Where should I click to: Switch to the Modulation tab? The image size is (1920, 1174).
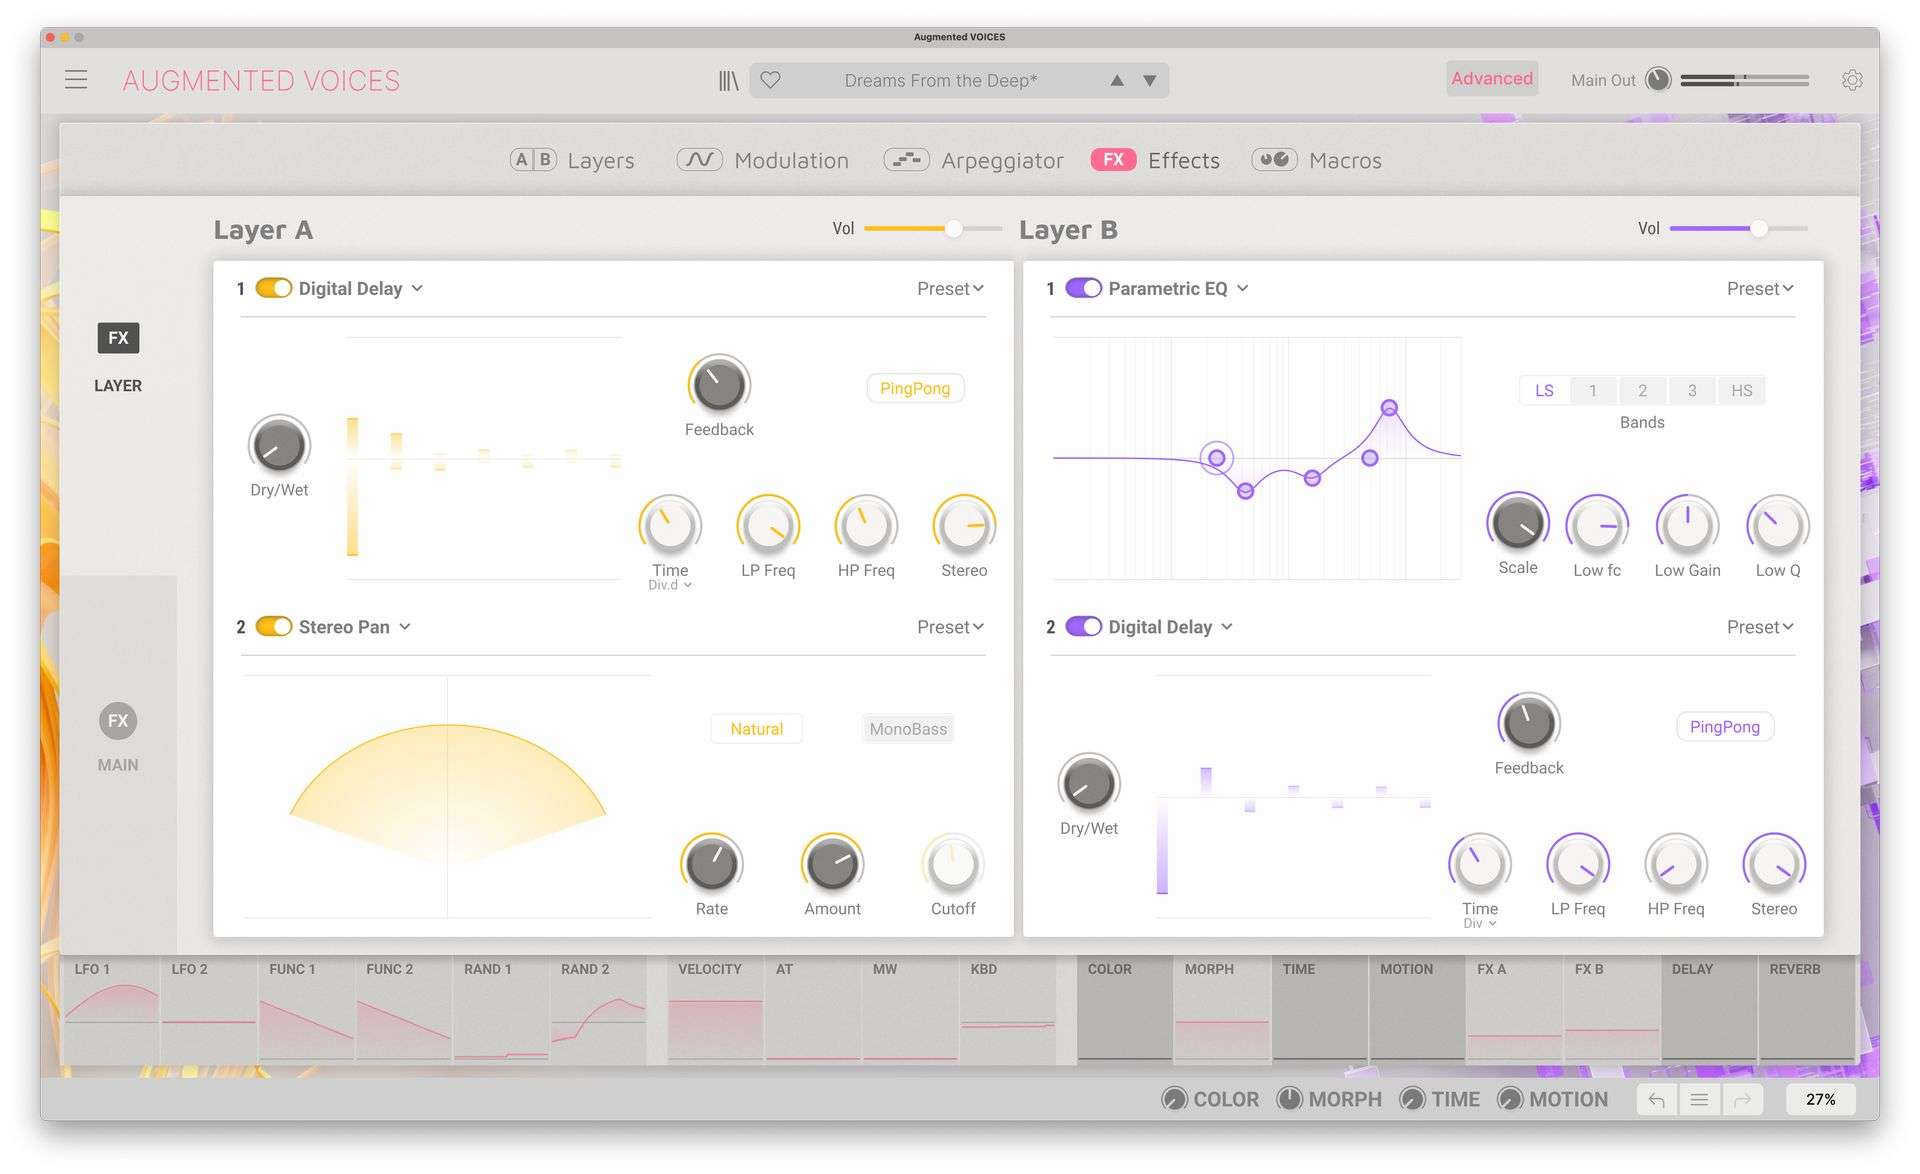(x=762, y=160)
